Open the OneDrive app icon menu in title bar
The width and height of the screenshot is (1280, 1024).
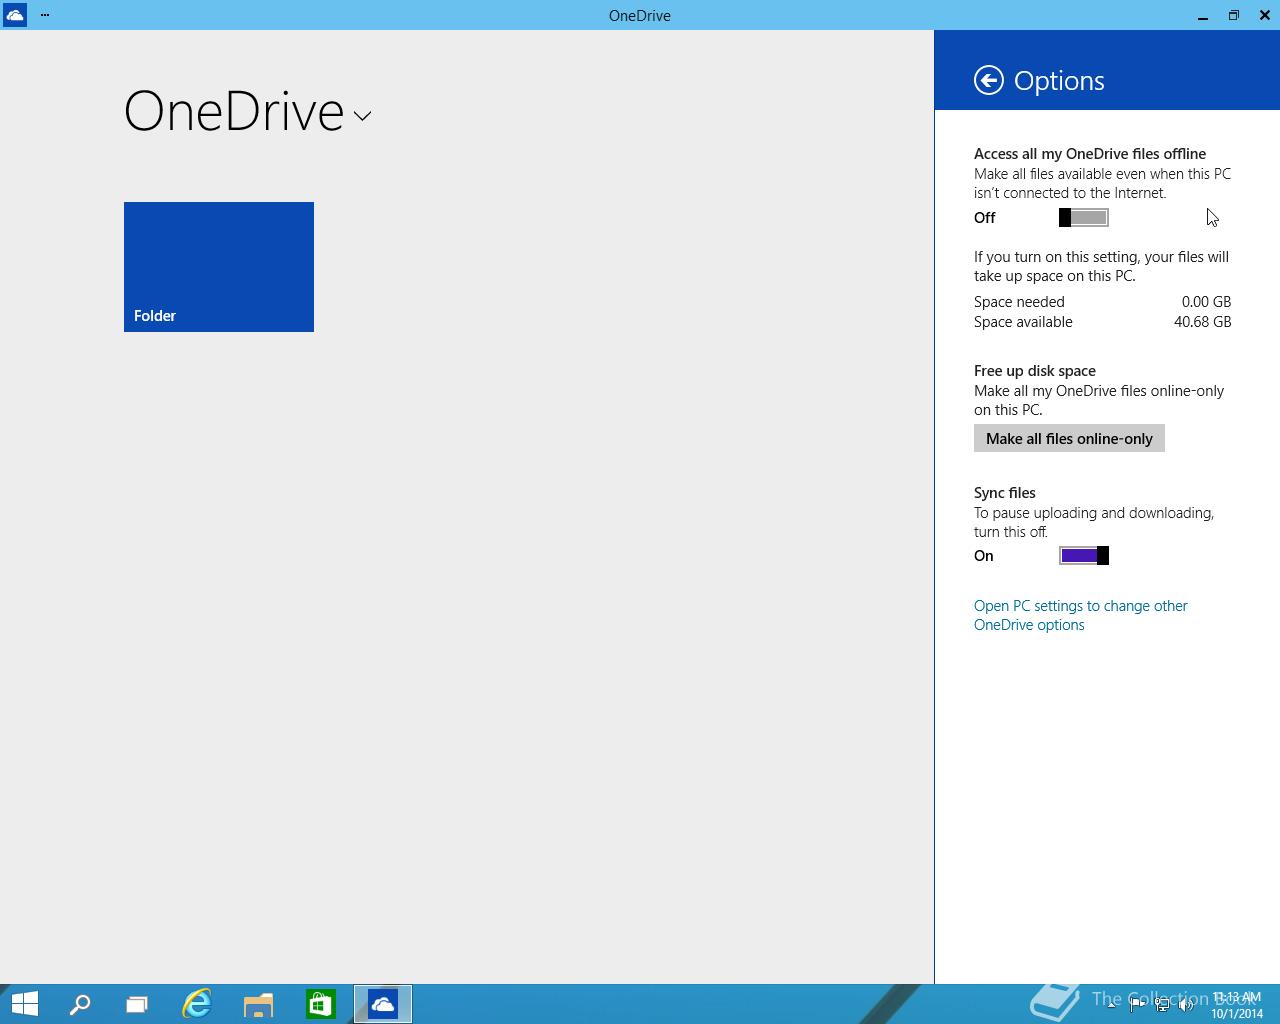(x=14, y=15)
